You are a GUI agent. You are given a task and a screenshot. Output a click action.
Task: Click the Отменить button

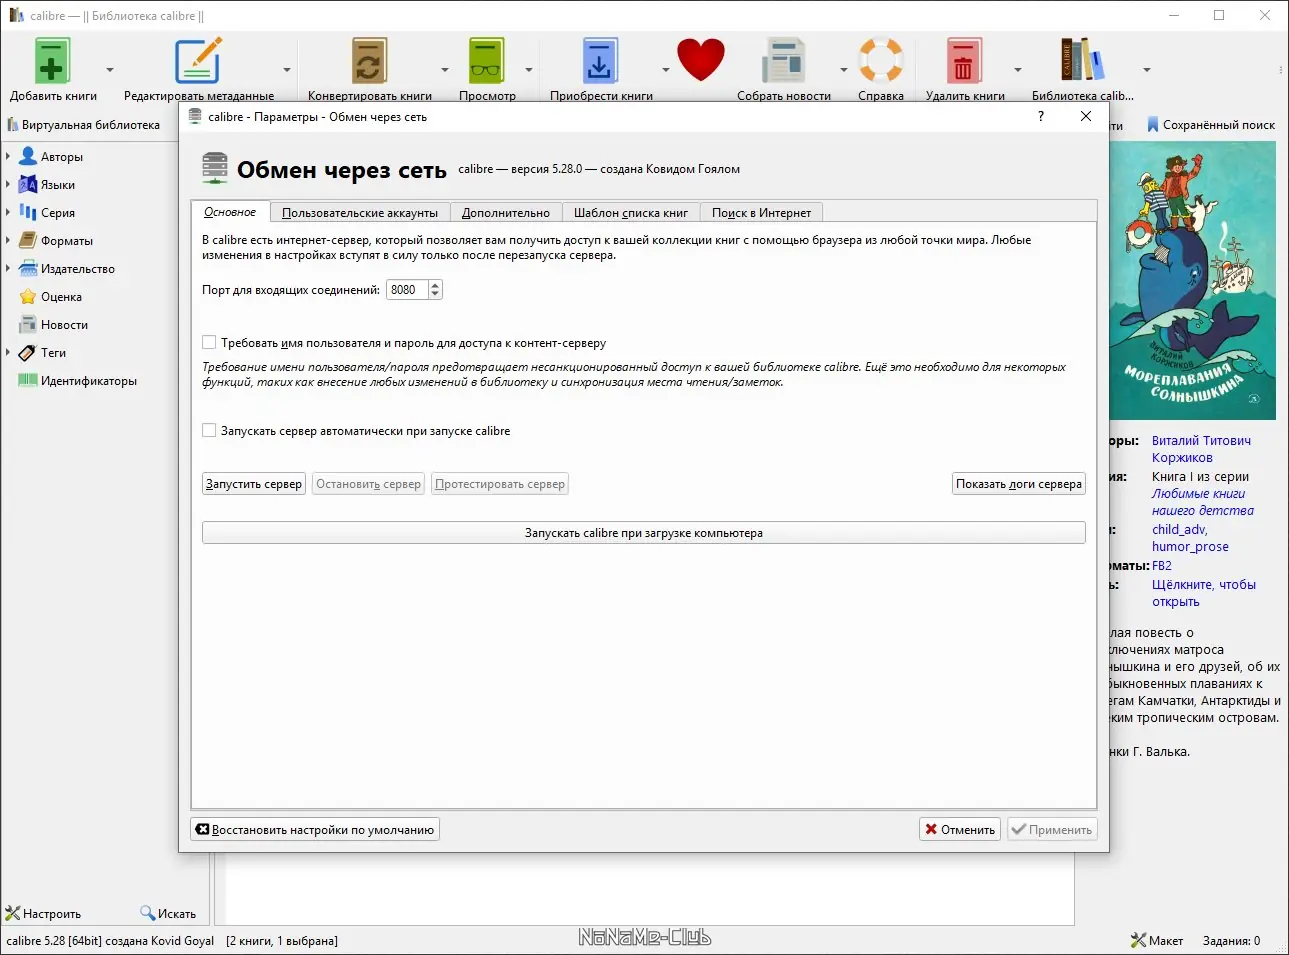coord(960,830)
